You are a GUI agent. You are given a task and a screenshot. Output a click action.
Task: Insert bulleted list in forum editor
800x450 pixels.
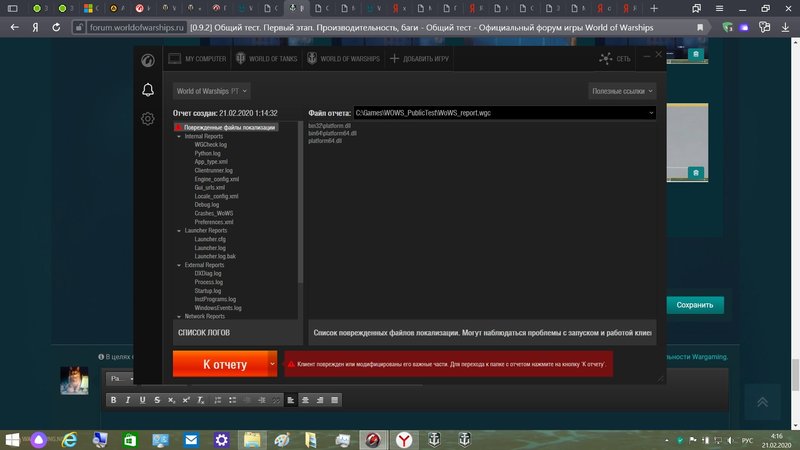(x=233, y=400)
